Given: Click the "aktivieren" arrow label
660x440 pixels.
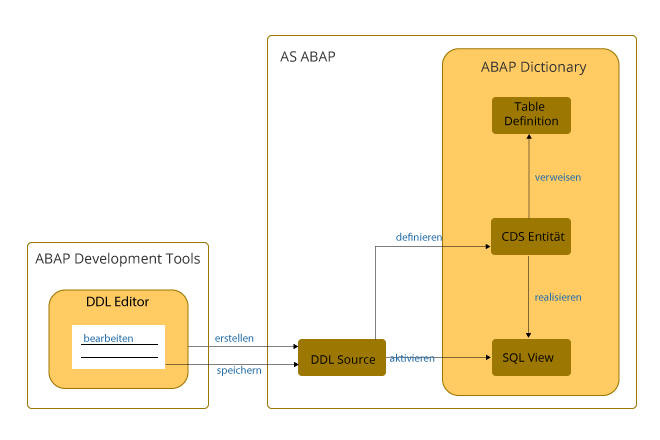Looking at the screenshot, I should click(412, 358).
